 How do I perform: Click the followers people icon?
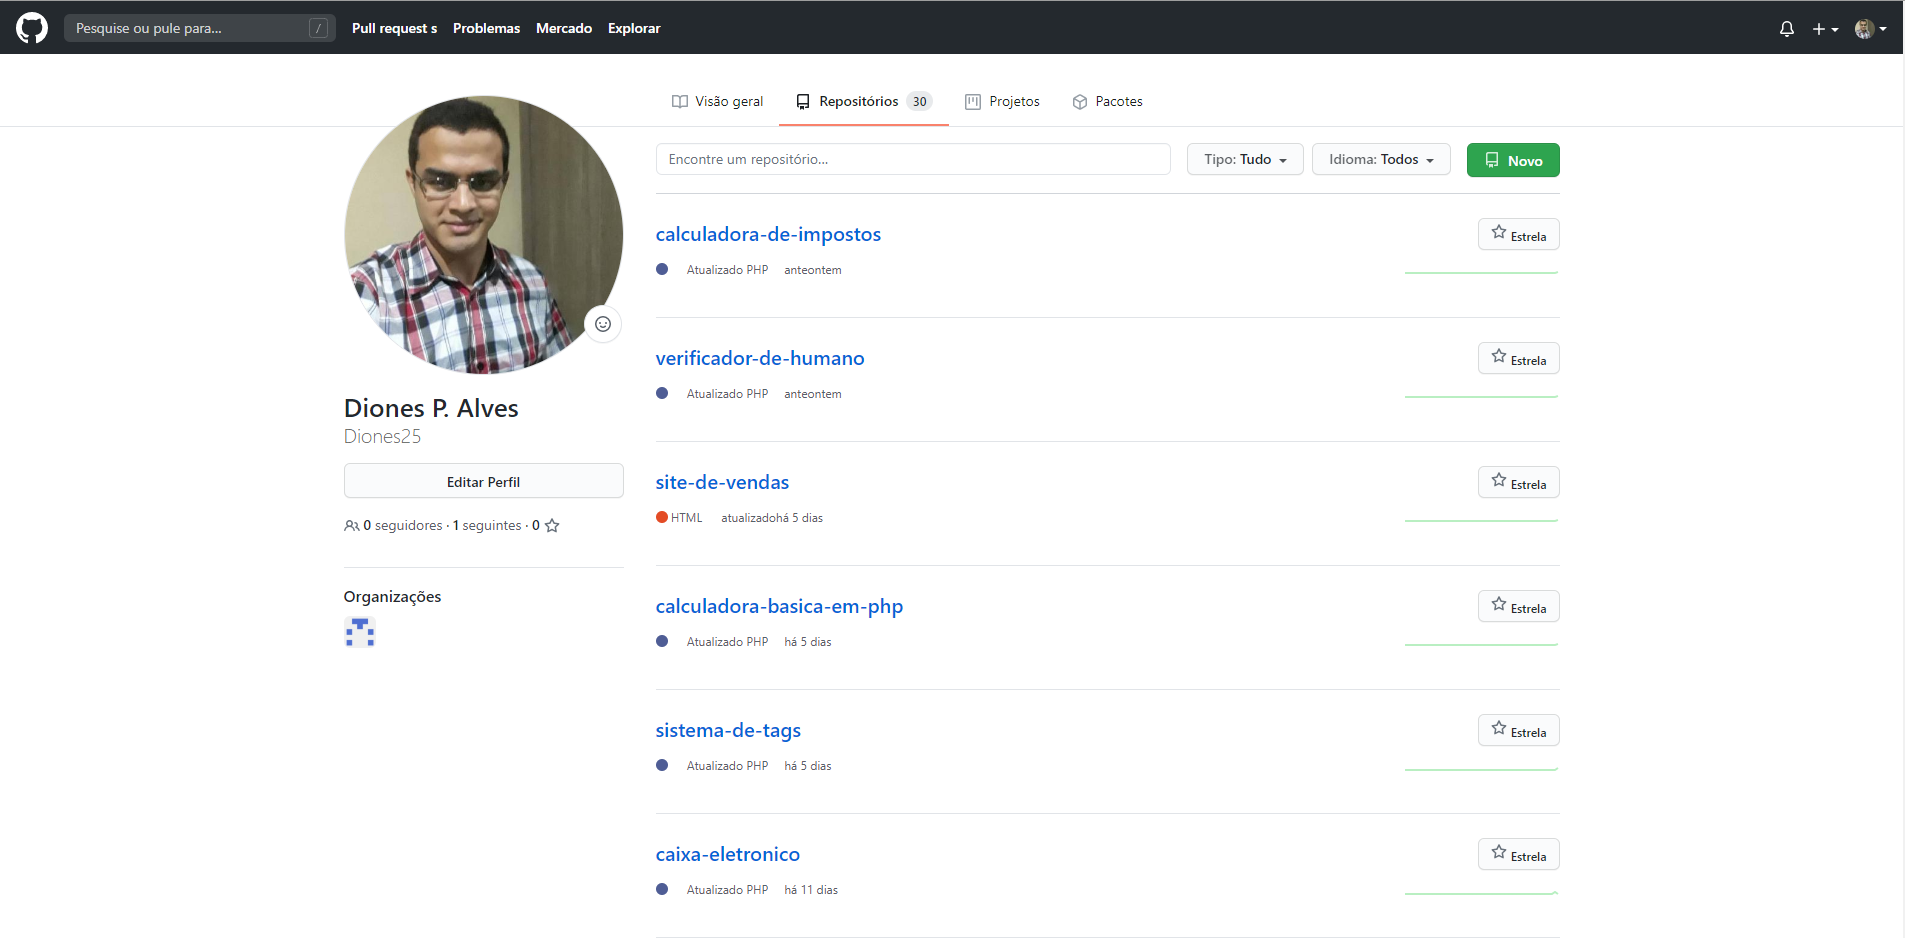click(x=351, y=526)
